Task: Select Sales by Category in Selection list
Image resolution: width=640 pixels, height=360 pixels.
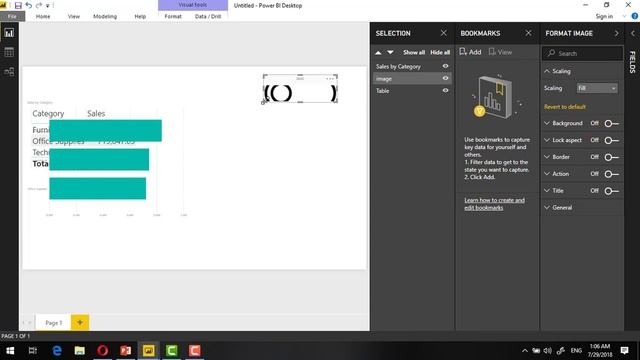Action: (x=398, y=66)
